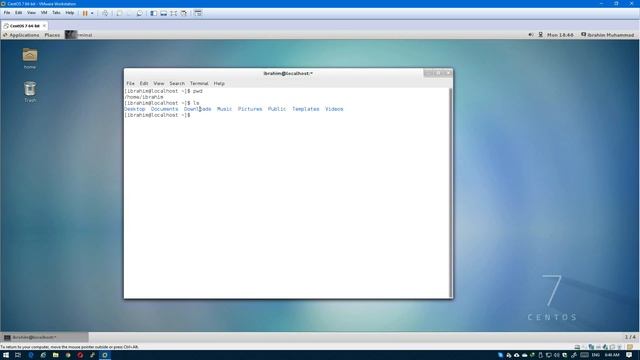Open VMware Help menu
640x360 pixels.
70,13
